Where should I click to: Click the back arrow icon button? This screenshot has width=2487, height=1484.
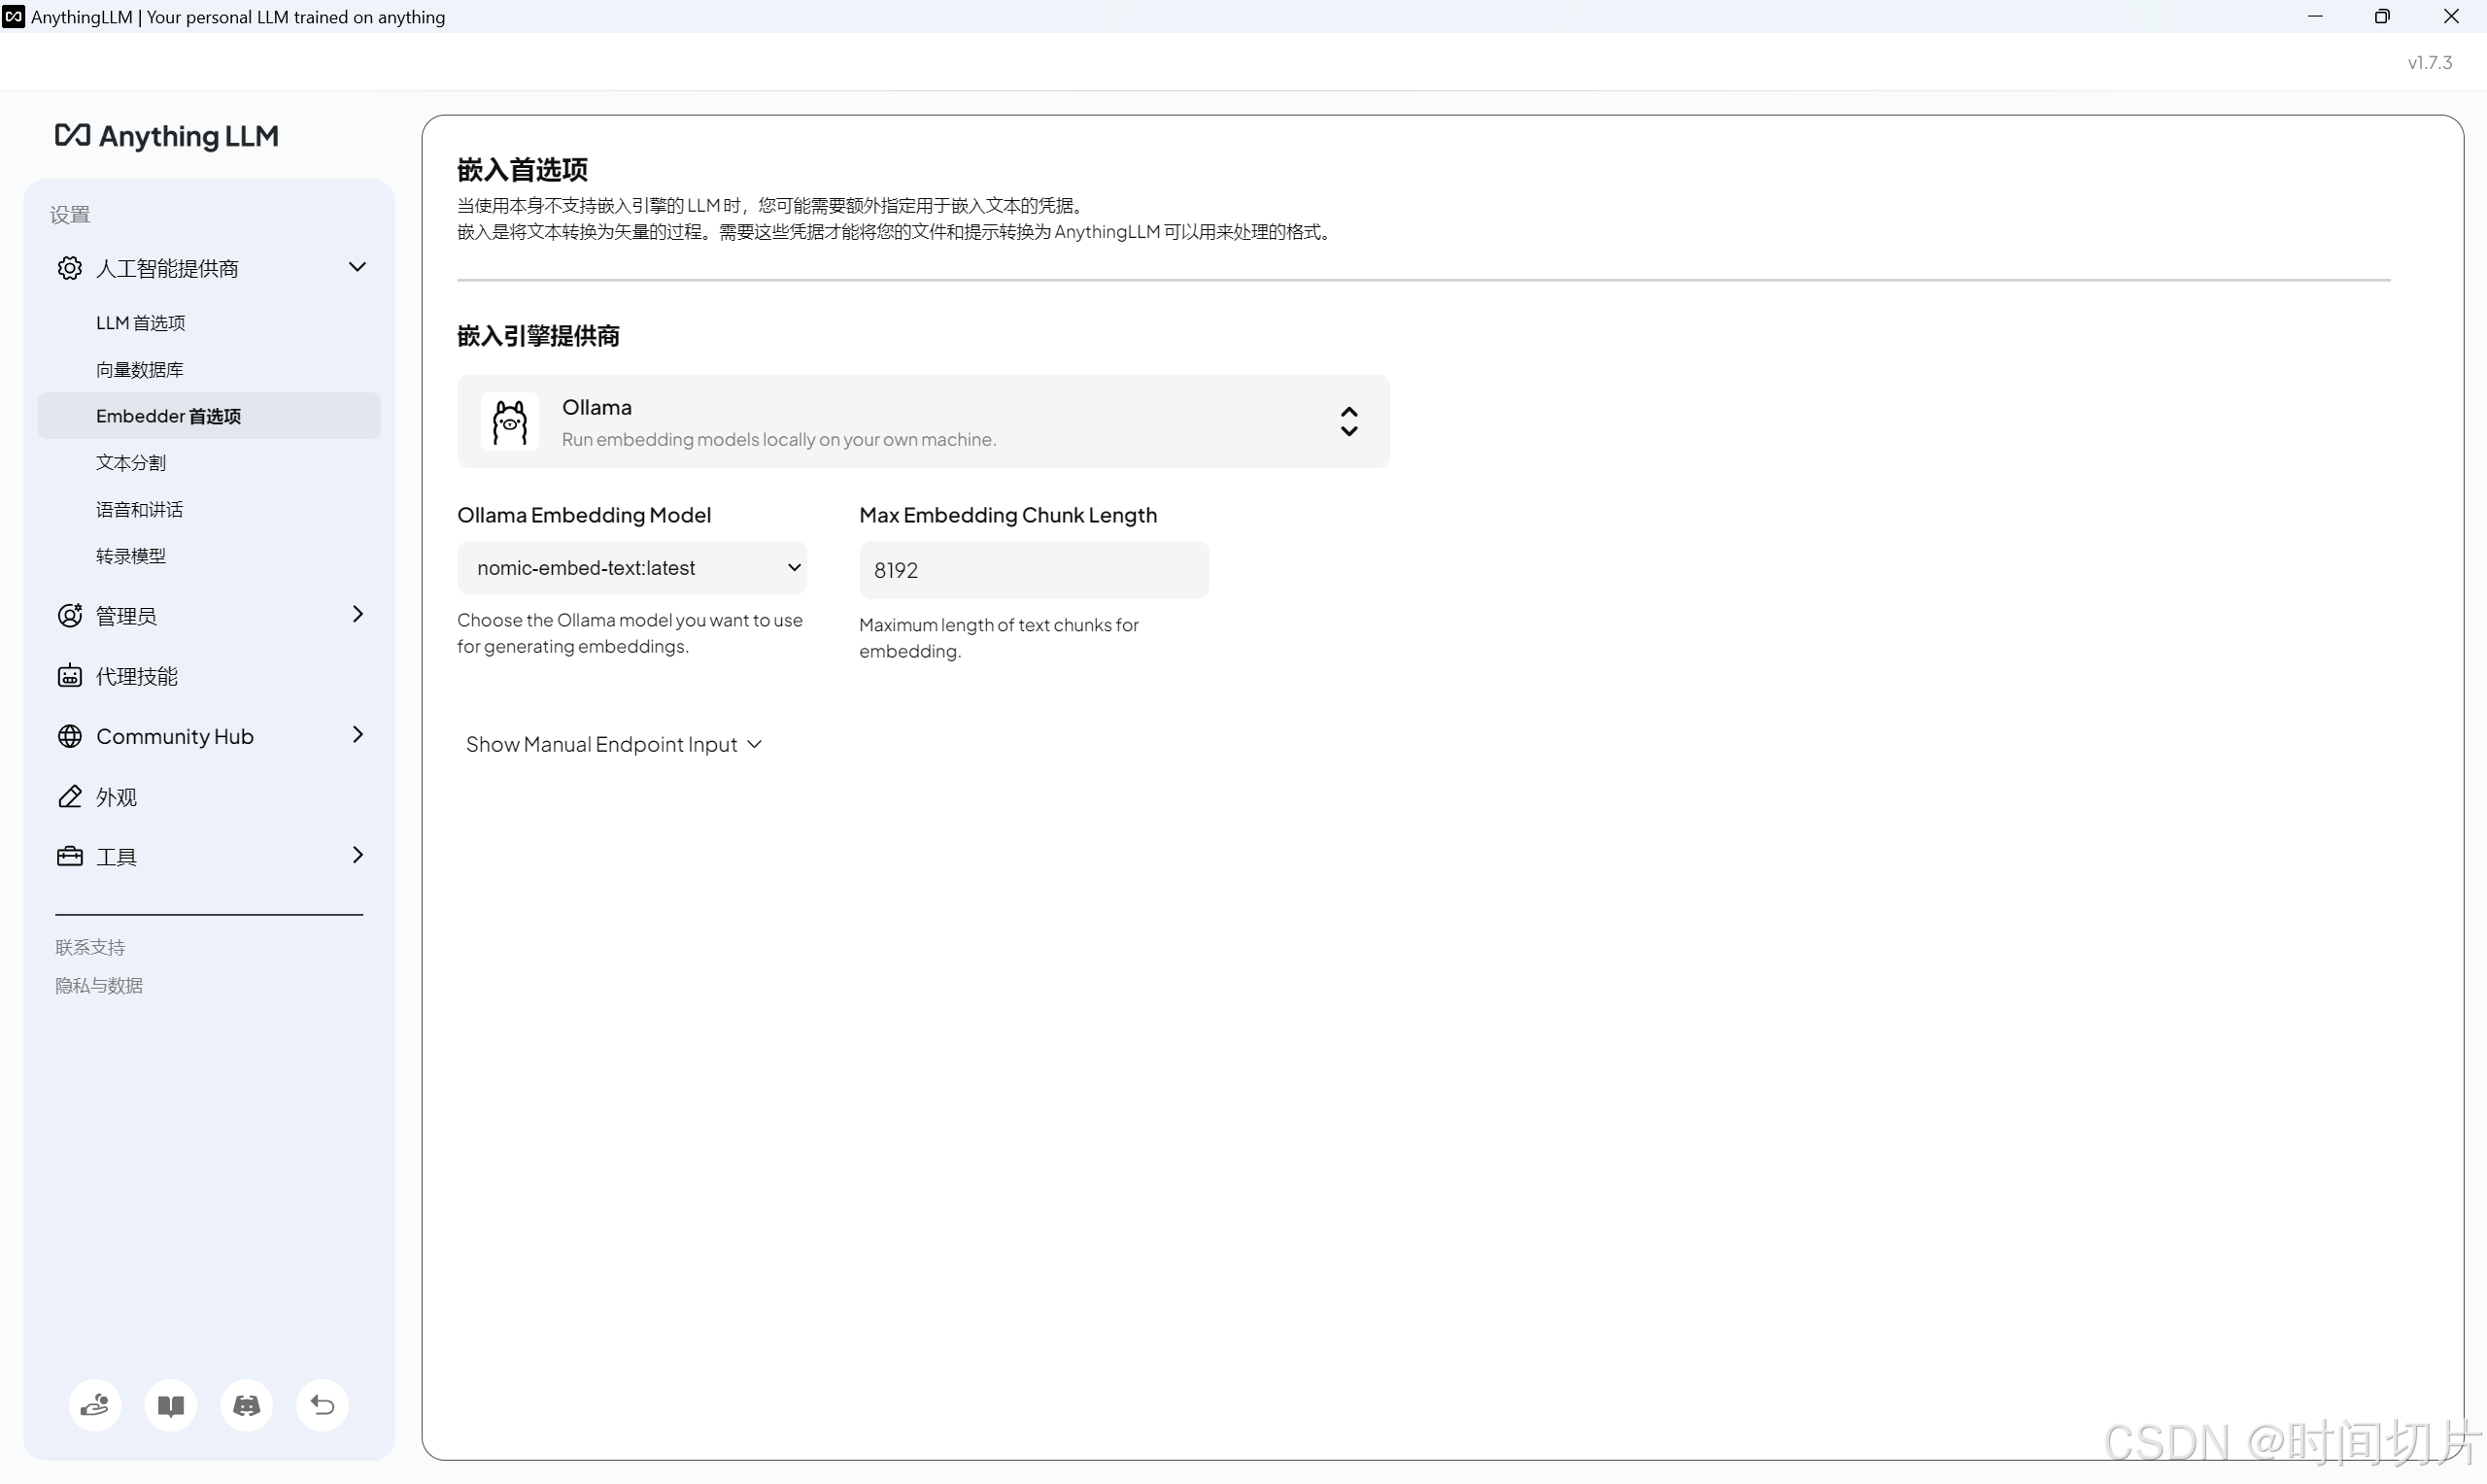click(322, 1405)
